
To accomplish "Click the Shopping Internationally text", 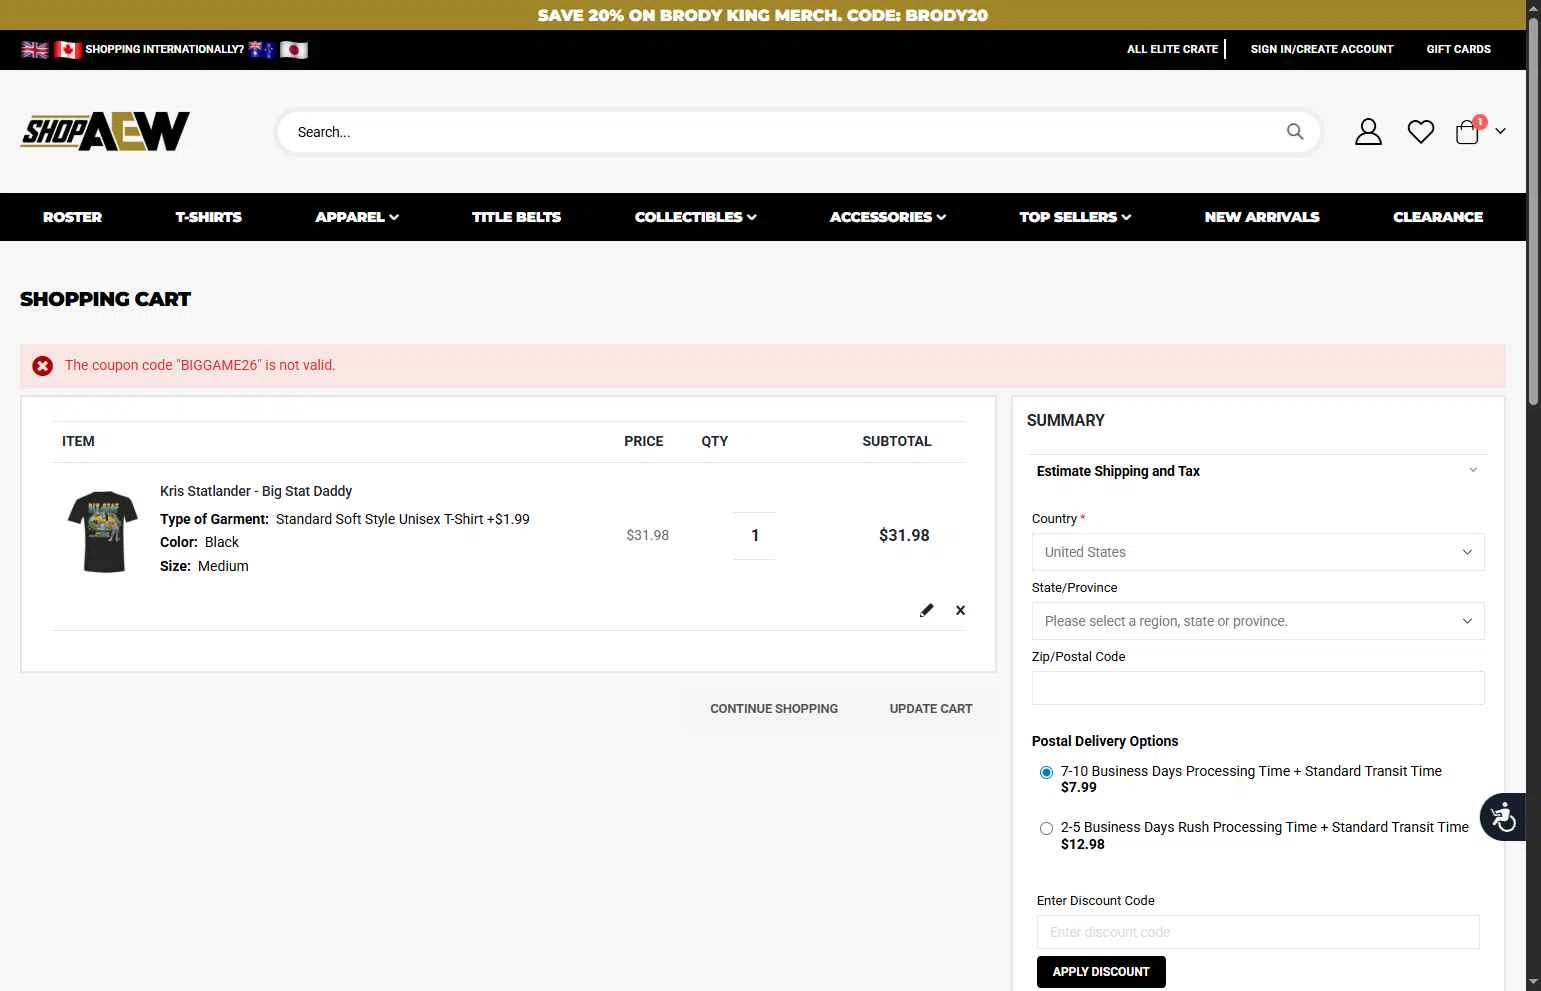I will [165, 49].
